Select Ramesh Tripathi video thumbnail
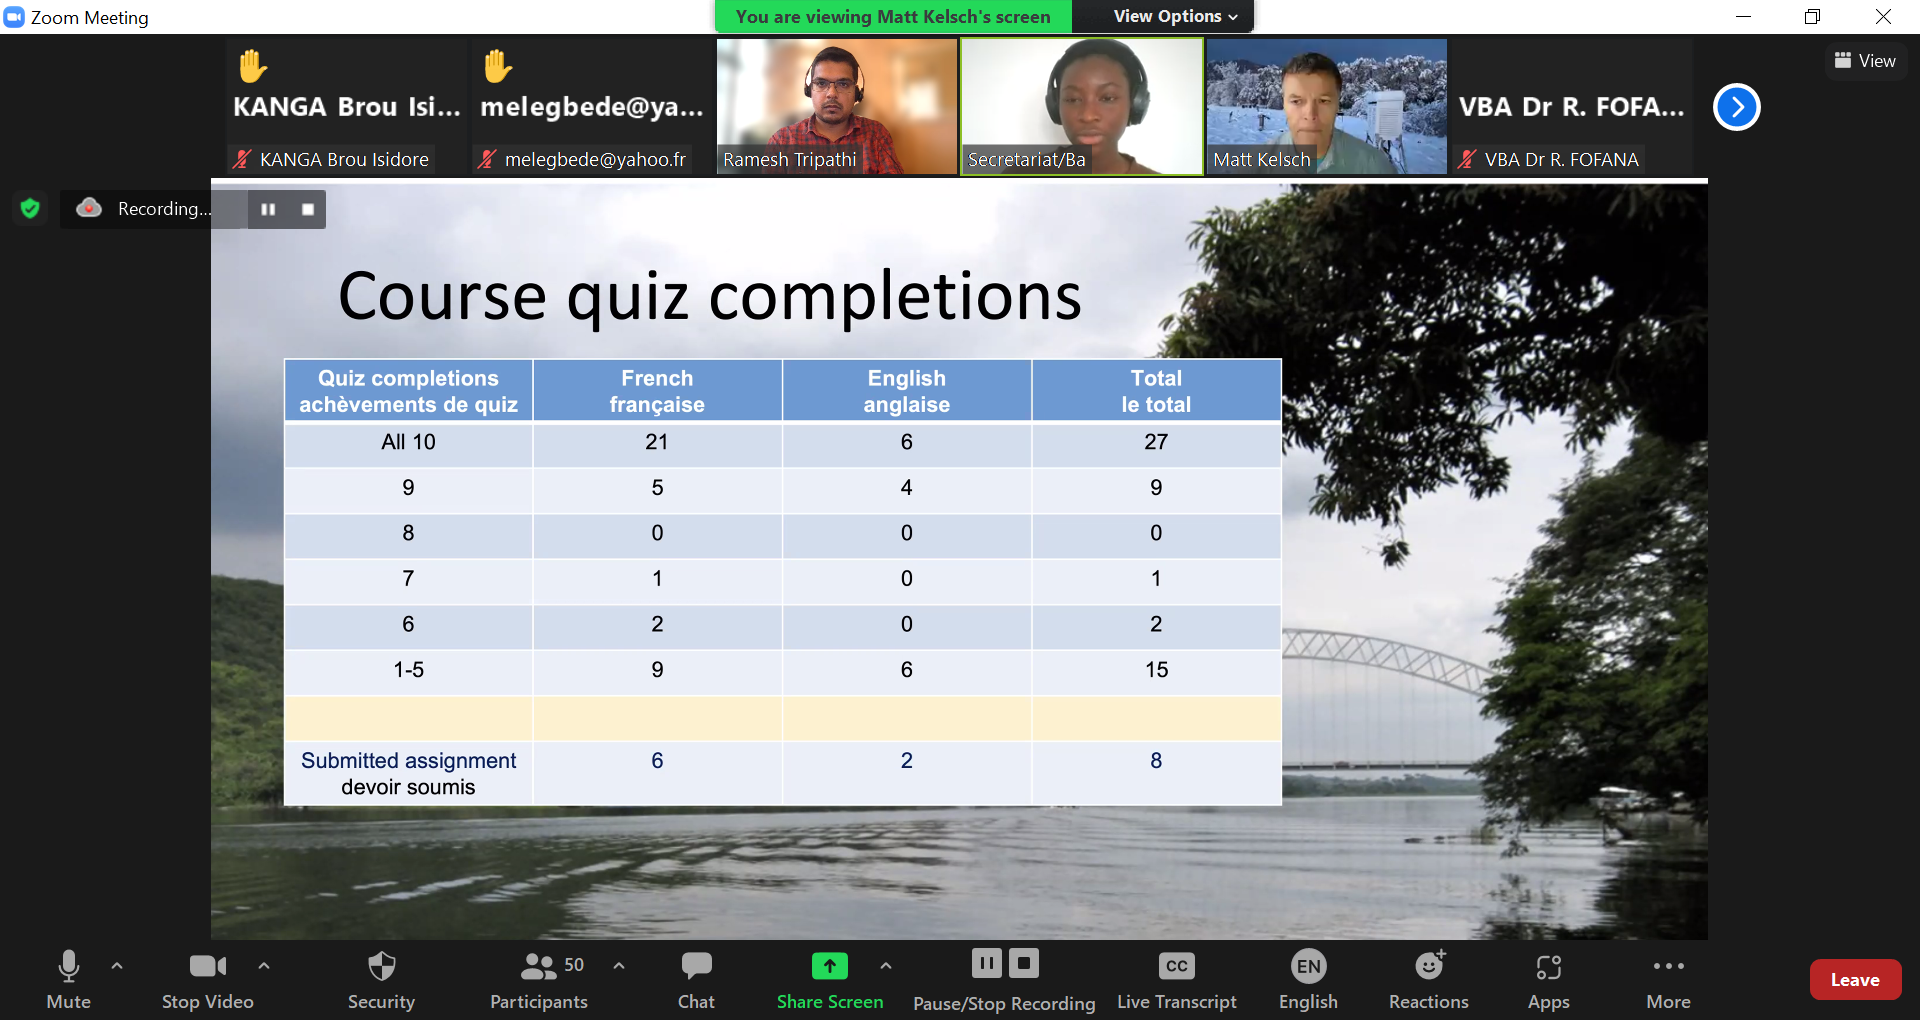 (x=837, y=107)
